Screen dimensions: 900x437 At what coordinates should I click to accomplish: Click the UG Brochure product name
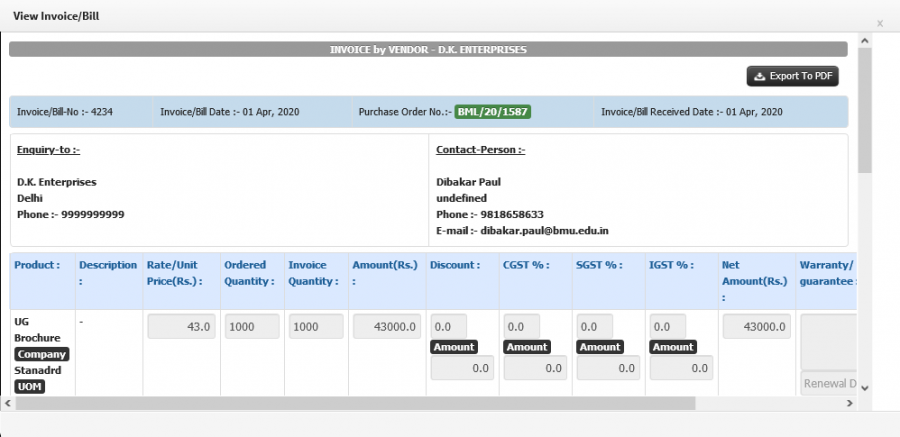pos(37,330)
